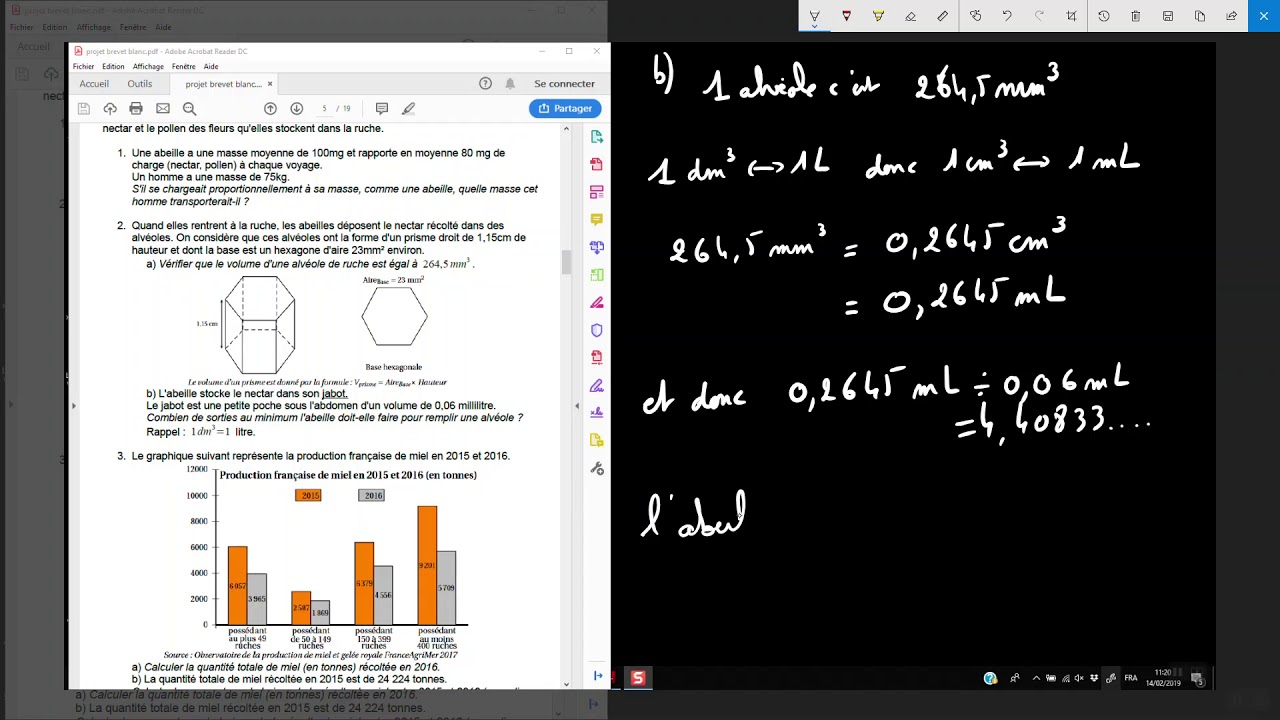
Task: Redo the ink stroke
Action: pyautogui.click(x=1039, y=16)
